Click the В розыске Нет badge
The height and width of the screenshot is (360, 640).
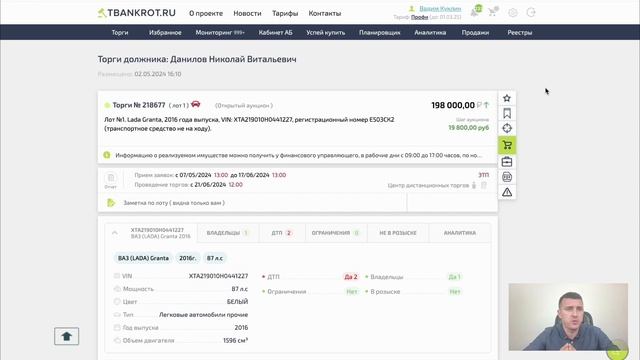pos(455,291)
